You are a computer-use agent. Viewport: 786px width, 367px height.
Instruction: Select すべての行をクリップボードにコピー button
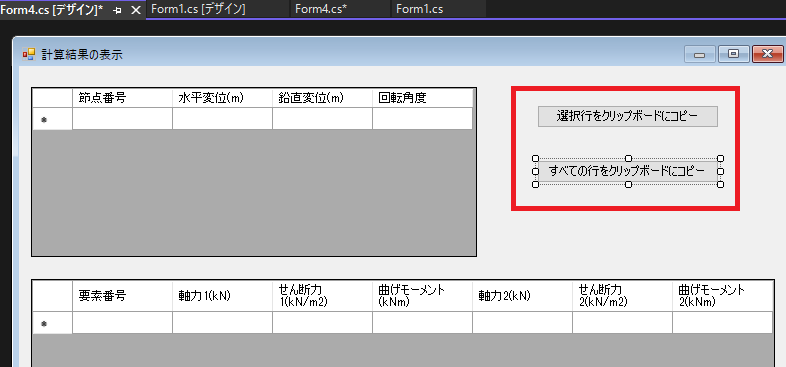point(628,171)
